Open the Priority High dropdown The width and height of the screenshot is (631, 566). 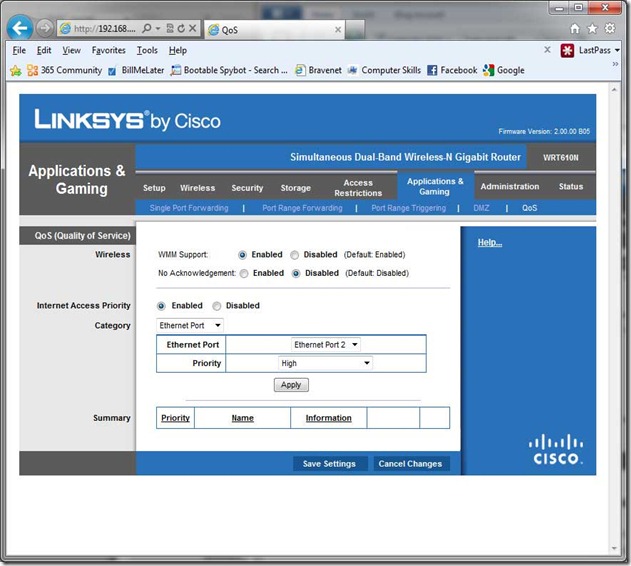point(325,363)
